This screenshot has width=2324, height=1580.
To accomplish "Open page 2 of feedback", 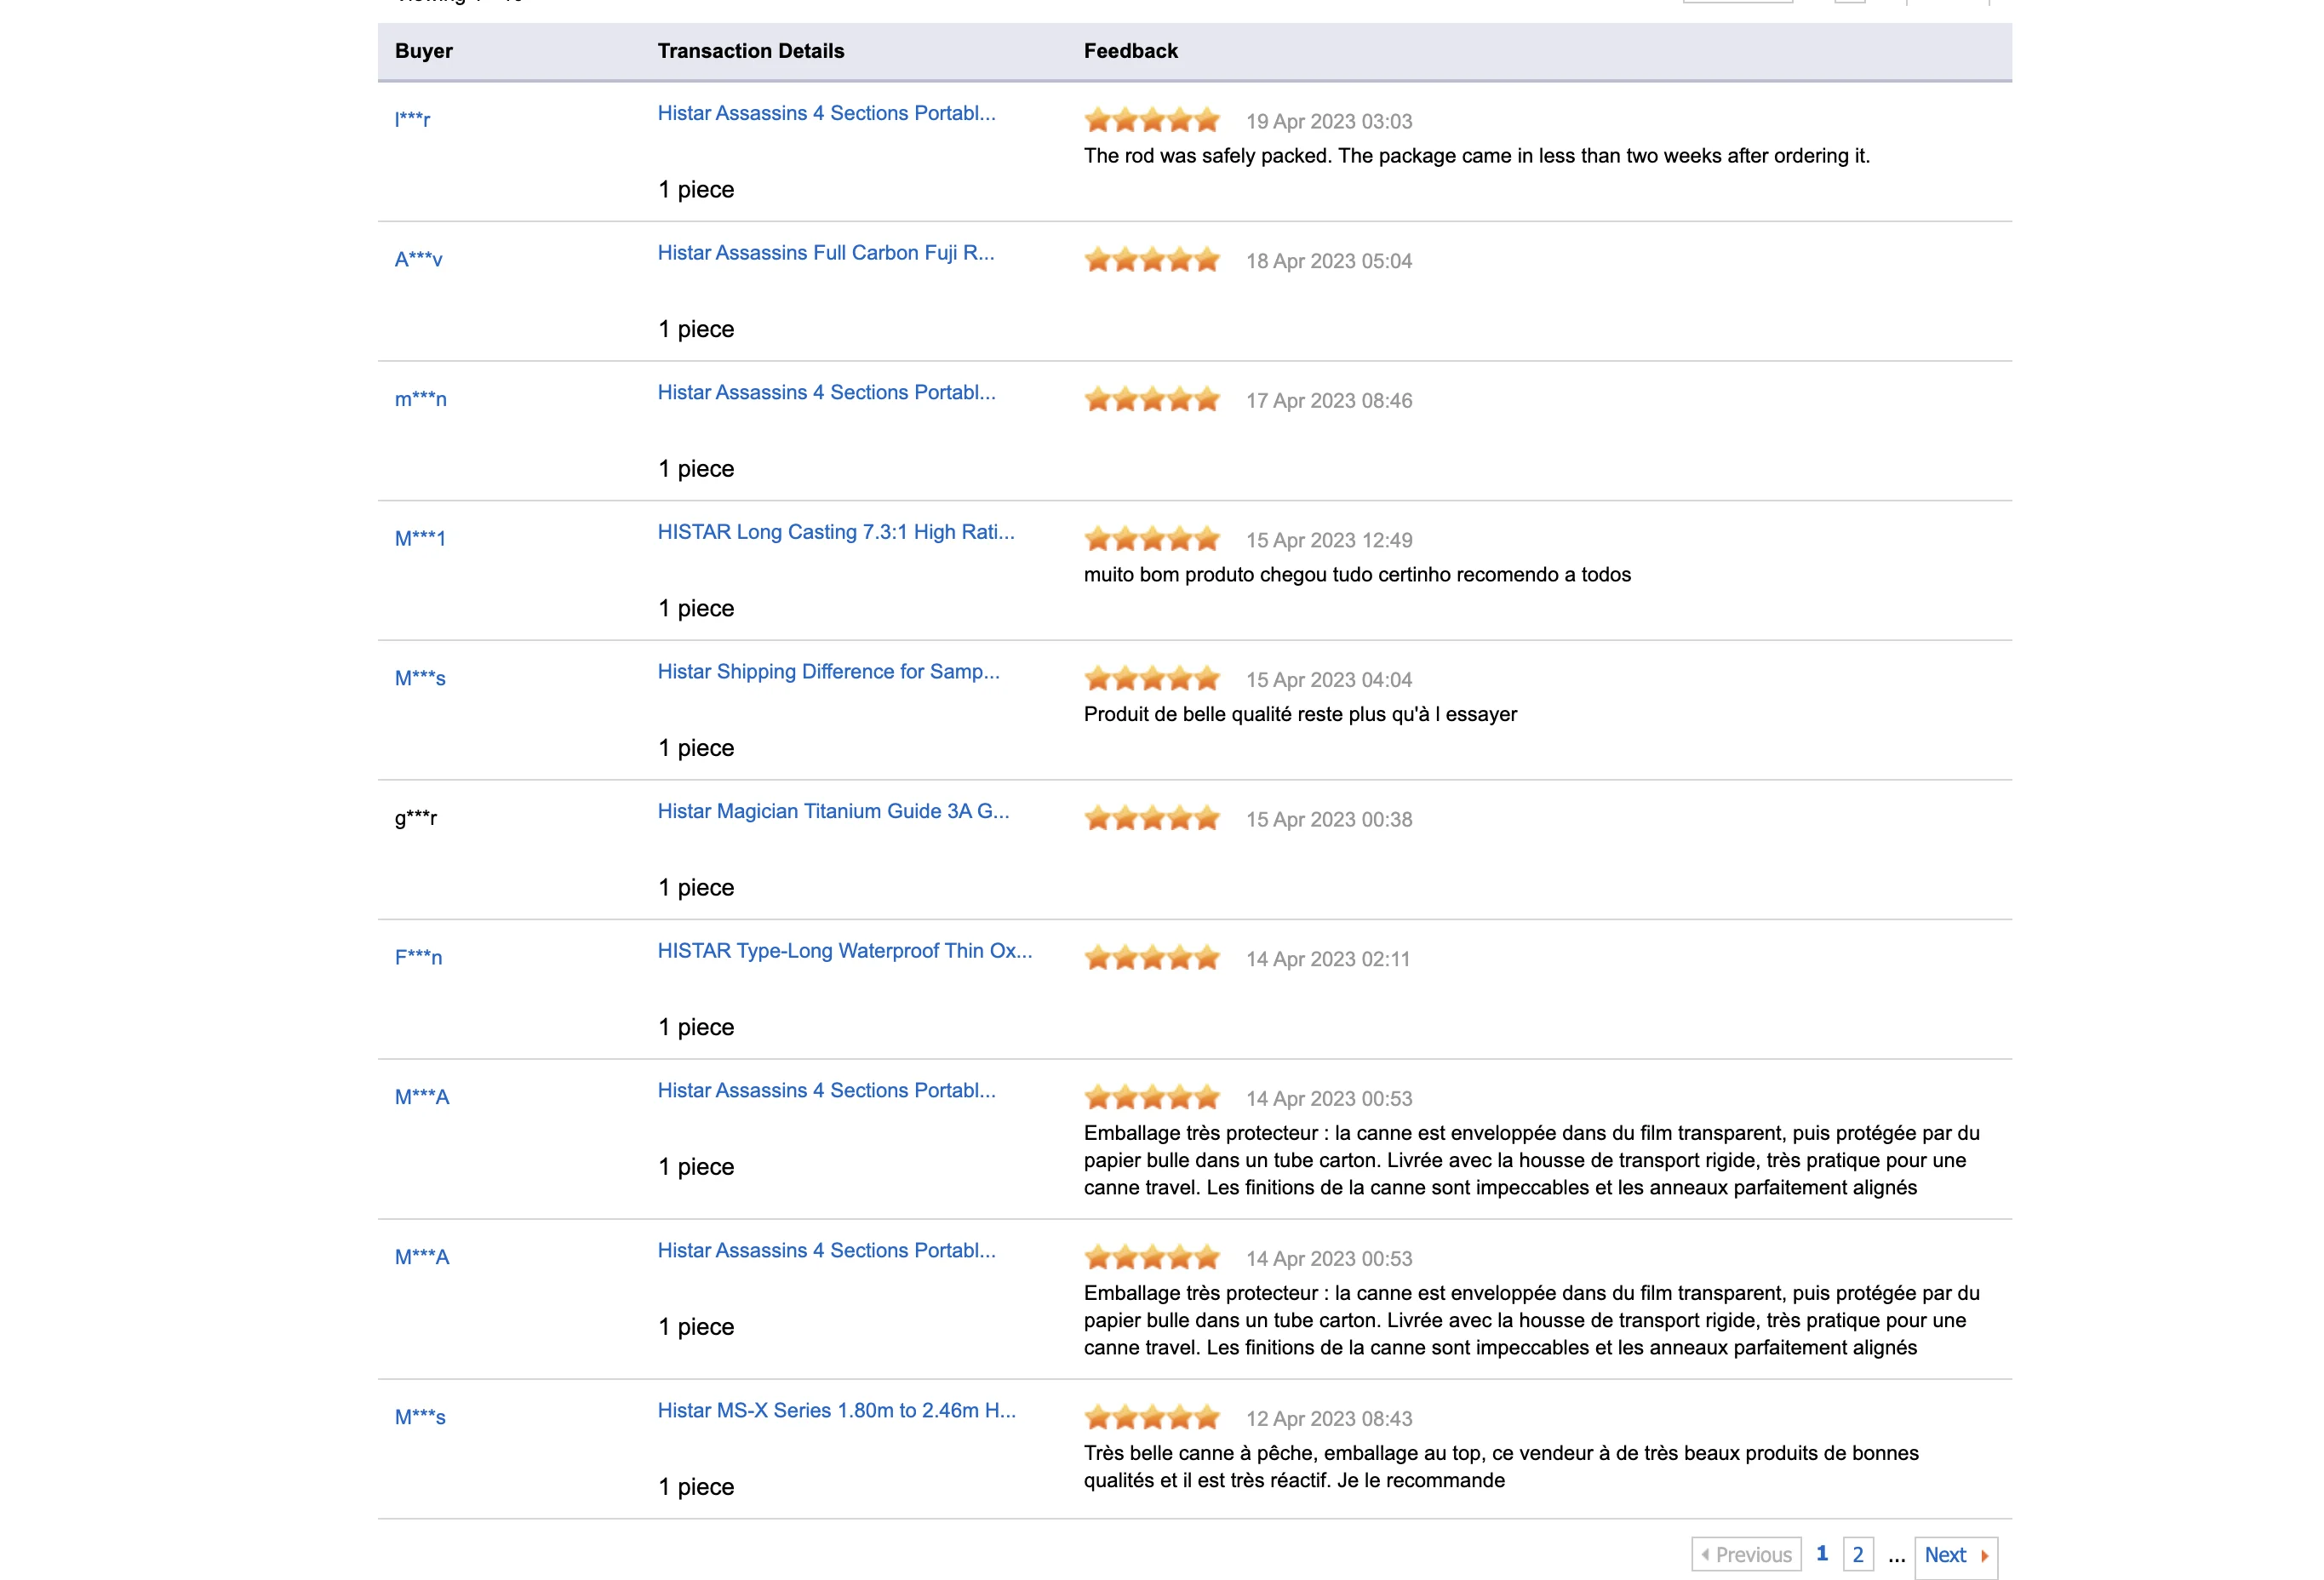I will click(x=1858, y=1555).
